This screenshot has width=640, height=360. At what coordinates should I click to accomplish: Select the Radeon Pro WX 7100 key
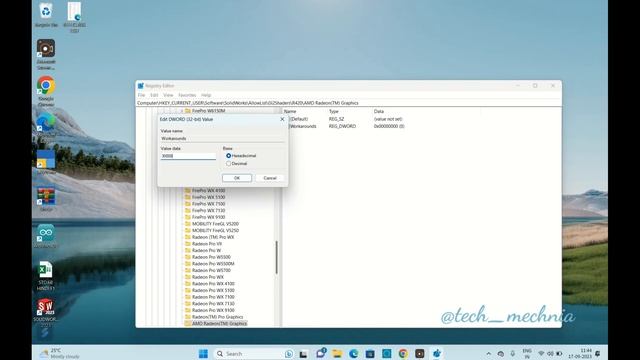(x=213, y=297)
